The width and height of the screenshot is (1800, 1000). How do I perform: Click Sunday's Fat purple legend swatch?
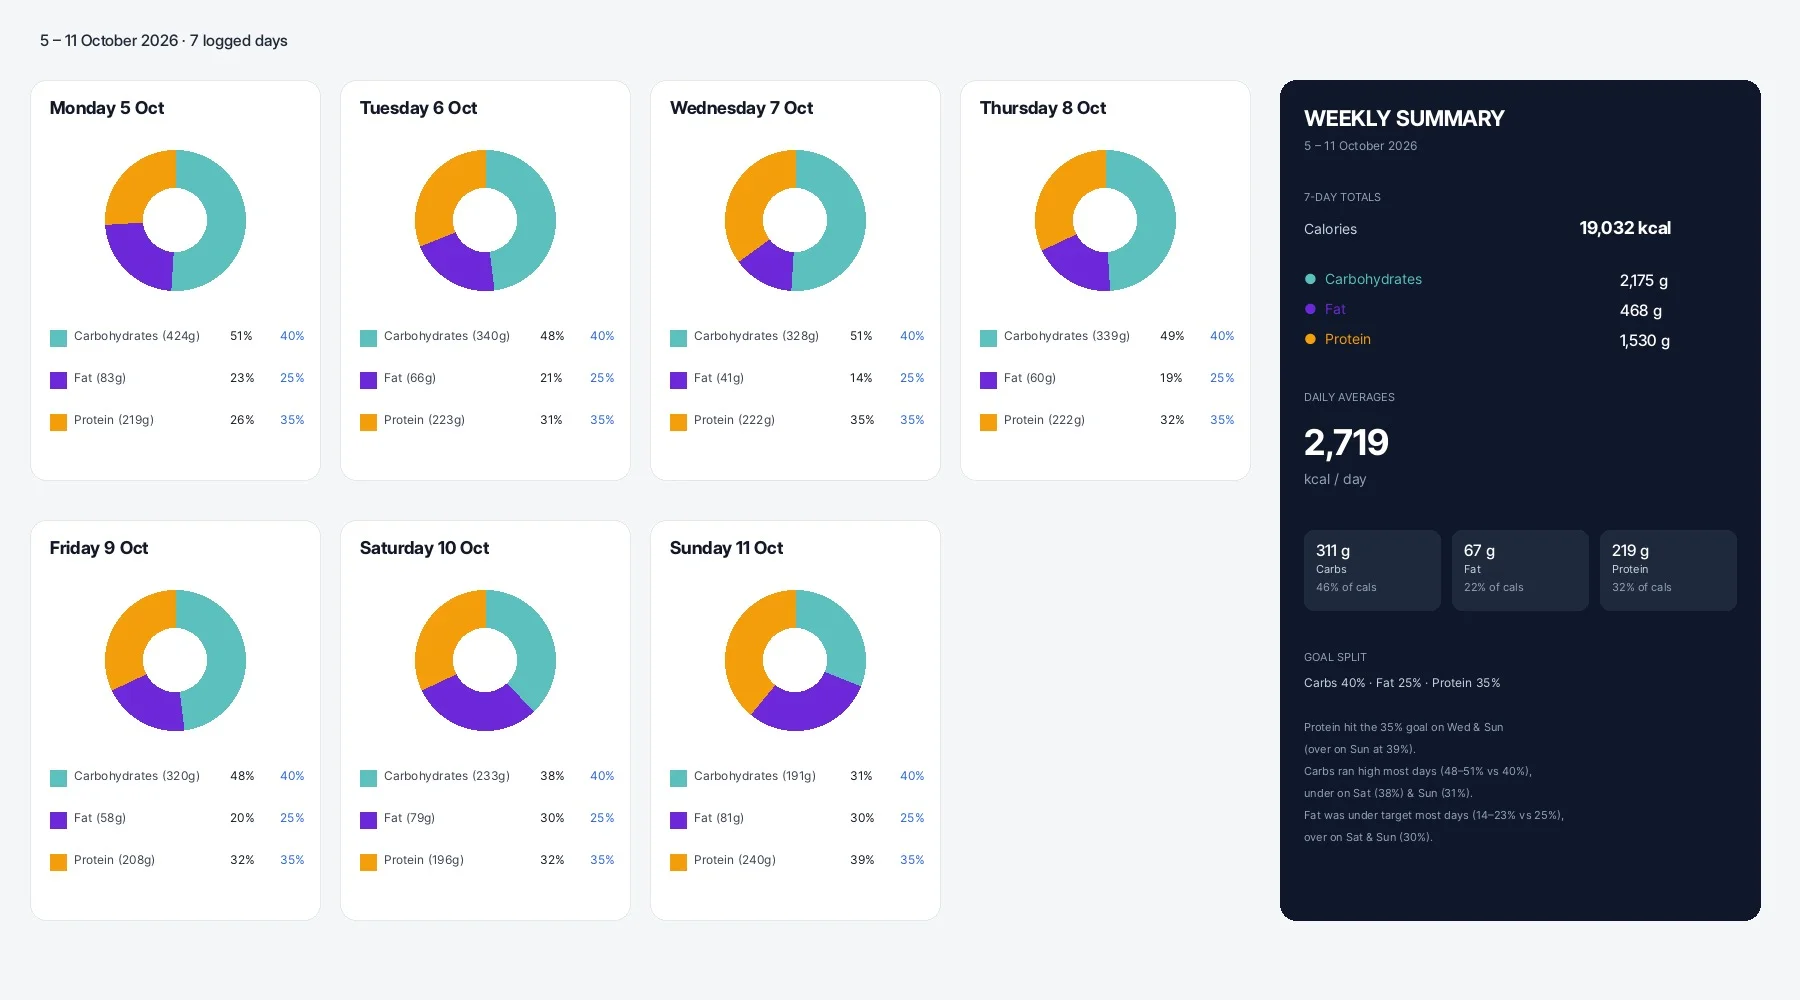[x=678, y=820]
